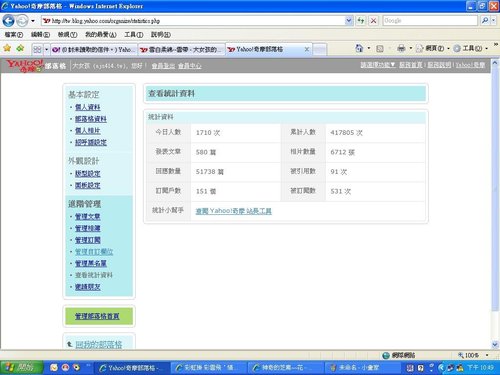Click the second red quick launch icon
The image size is (500, 375).
pyautogui.click(x=65, y=367)
